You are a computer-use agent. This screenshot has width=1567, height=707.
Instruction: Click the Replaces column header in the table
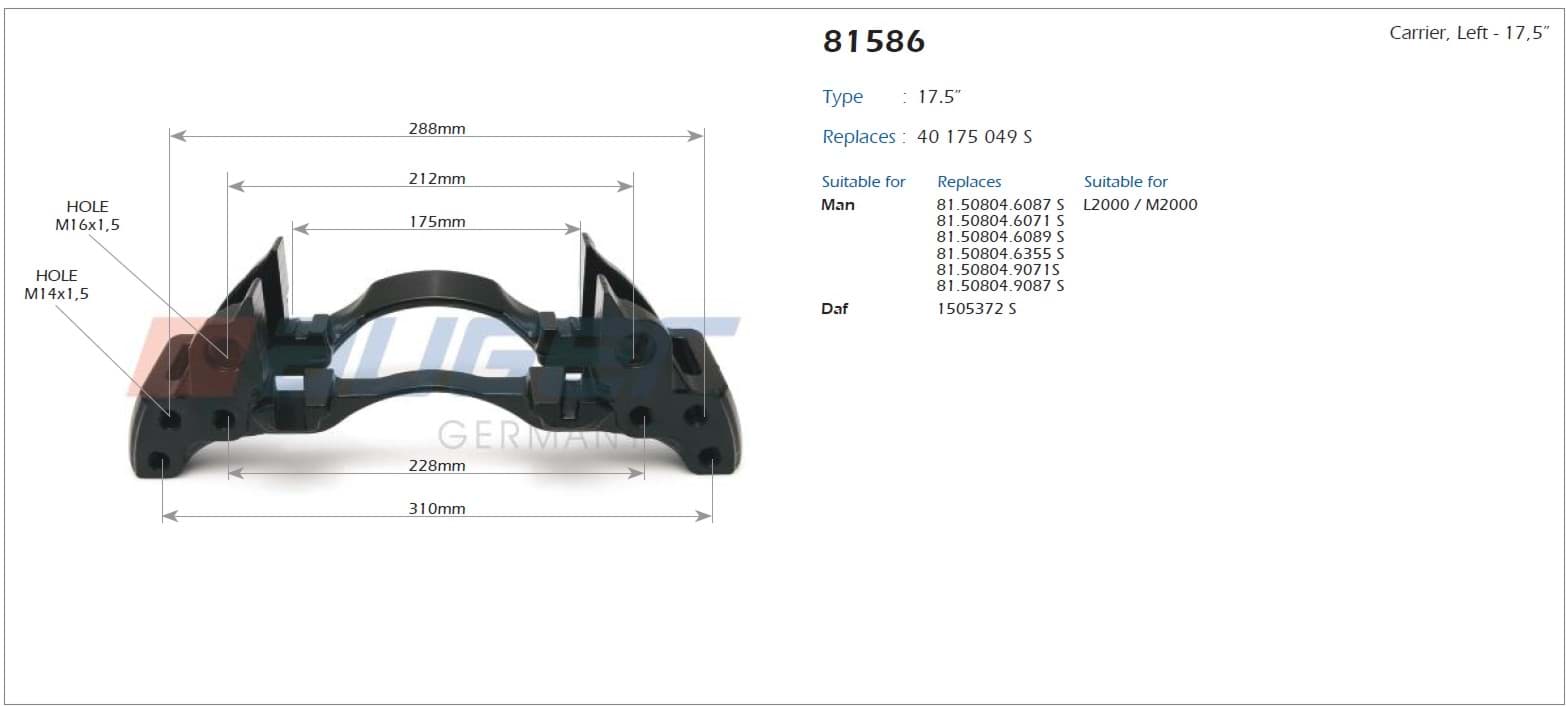969,182
